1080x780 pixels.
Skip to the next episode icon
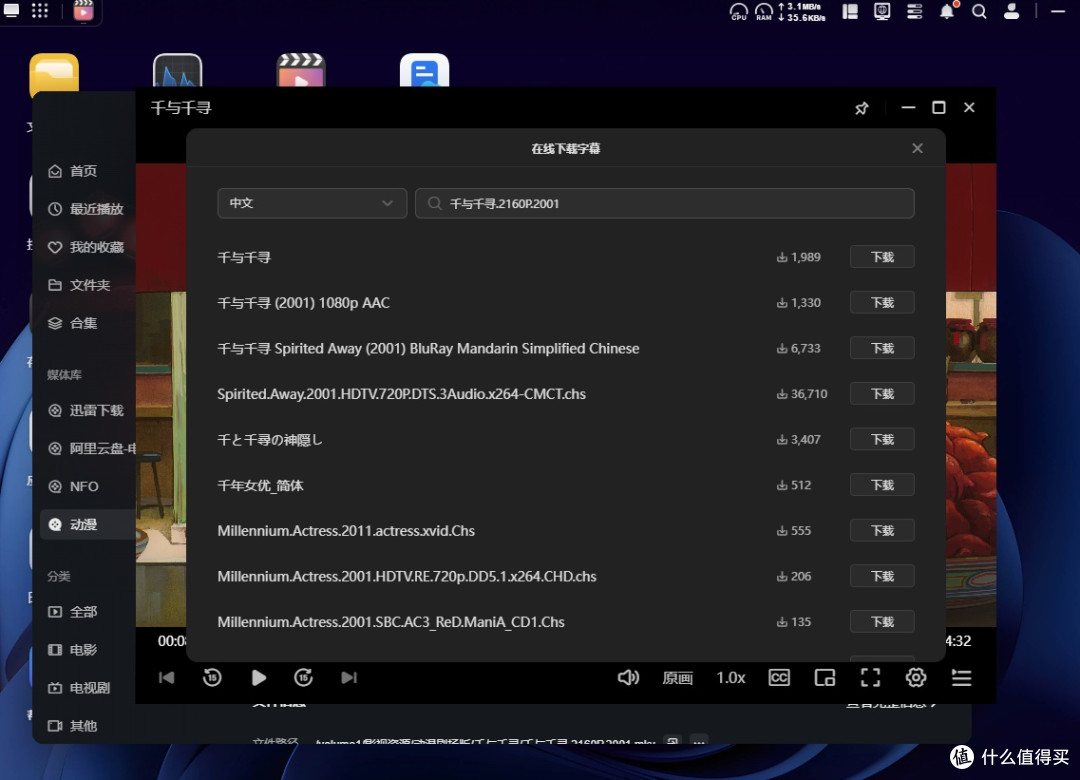pyautogui.click(x=349, y=678)
